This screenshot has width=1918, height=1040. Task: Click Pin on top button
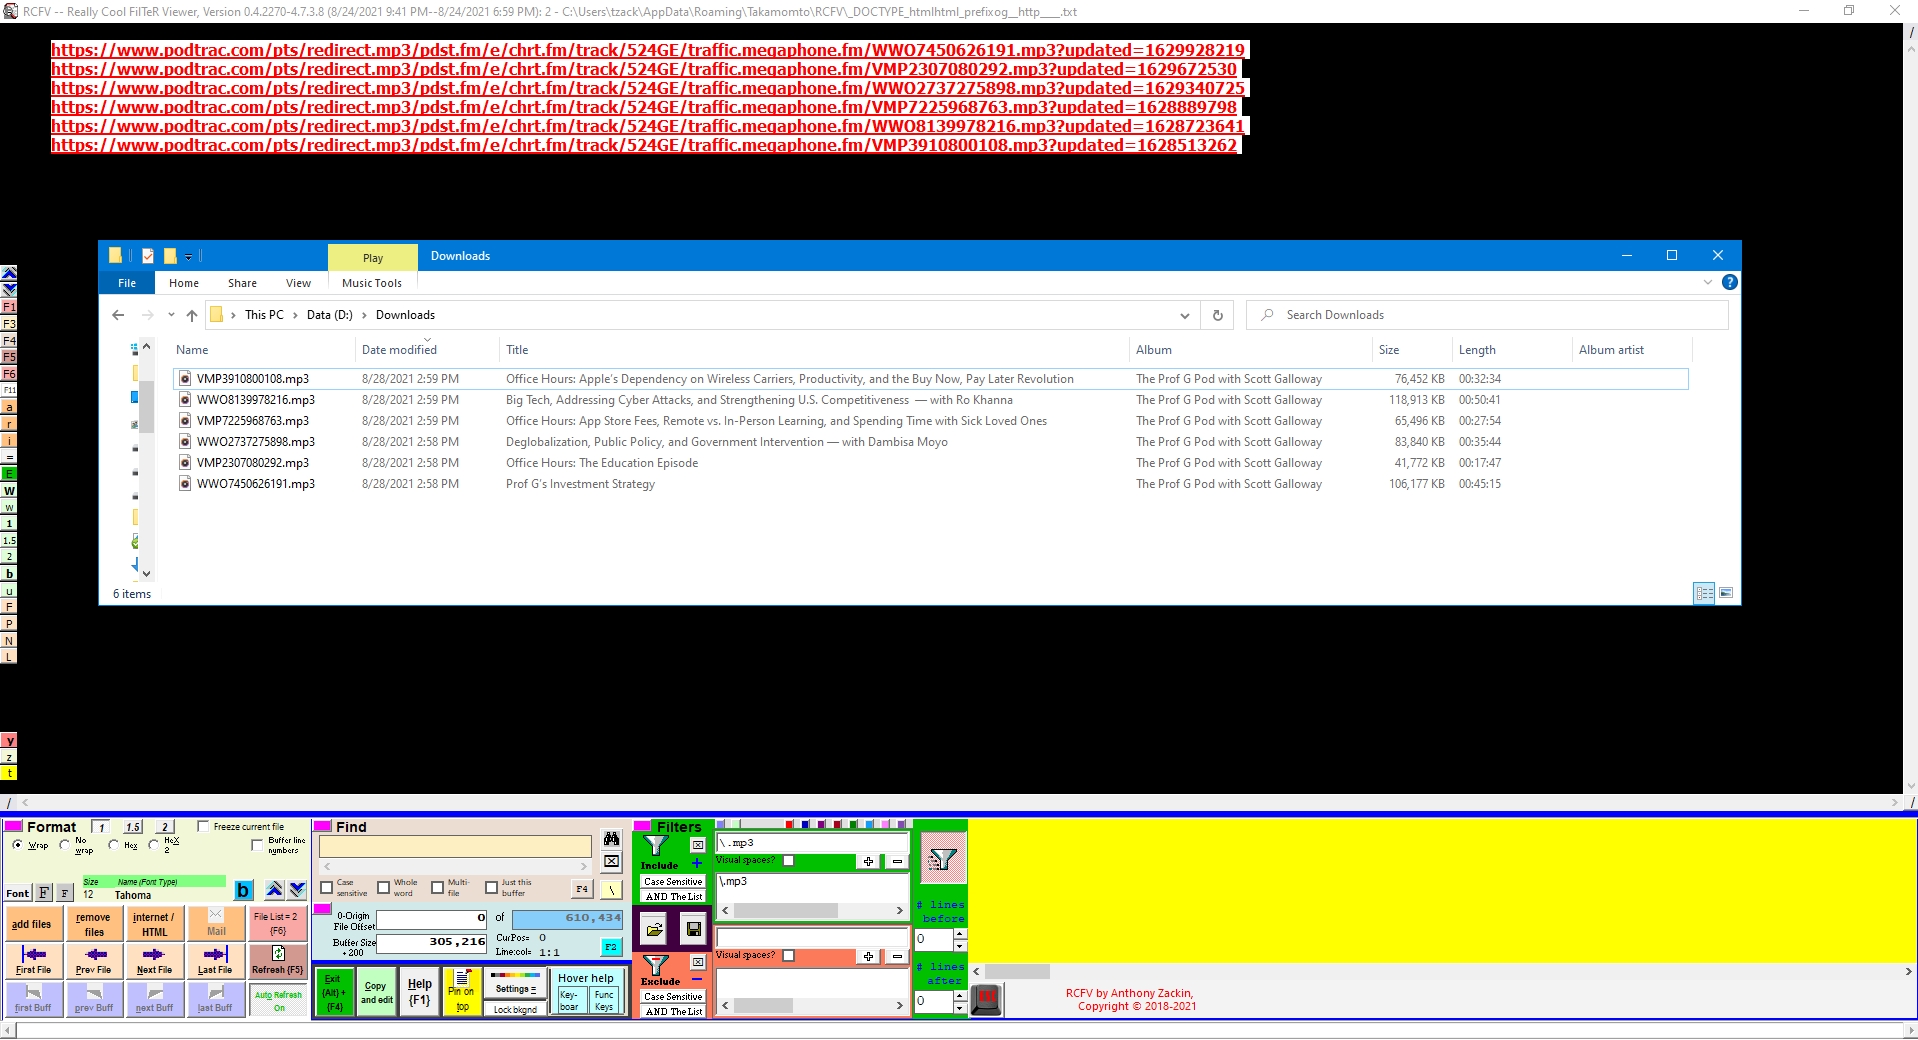point(462,992)
